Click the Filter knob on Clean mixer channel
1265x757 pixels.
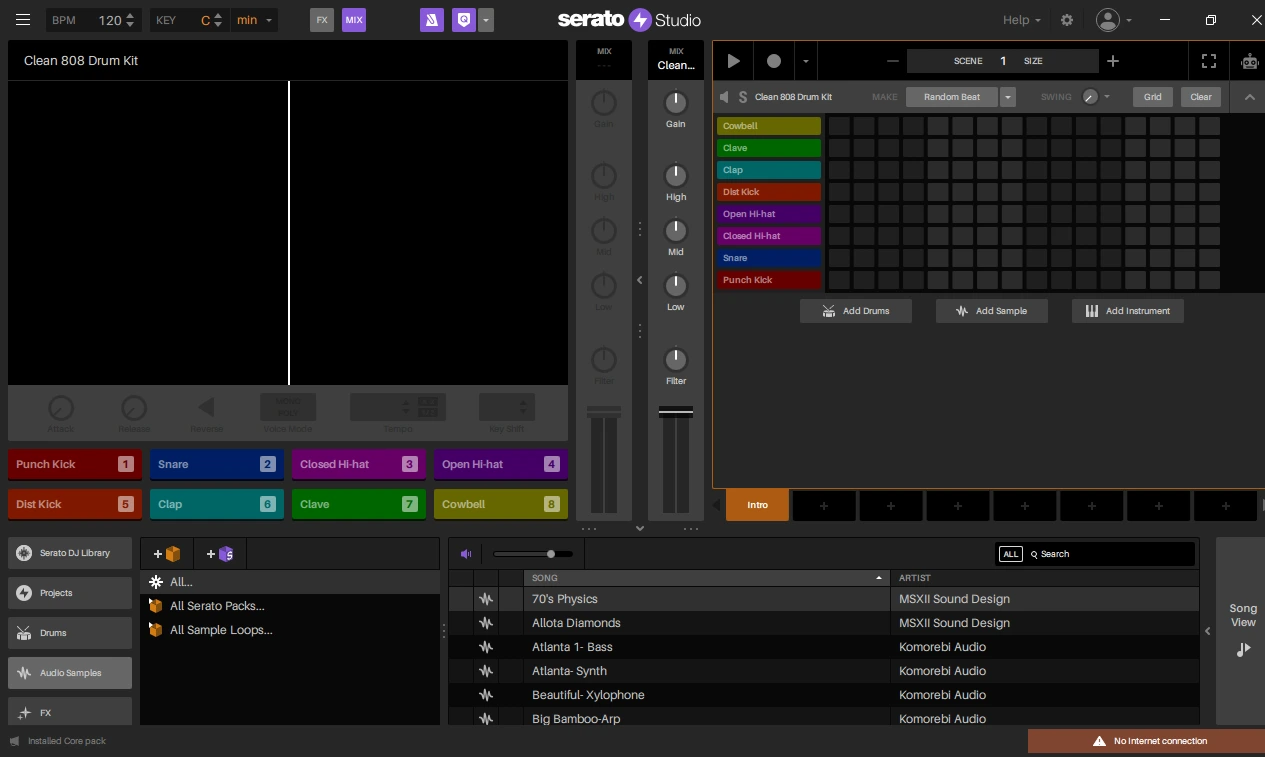click(676, 359)
